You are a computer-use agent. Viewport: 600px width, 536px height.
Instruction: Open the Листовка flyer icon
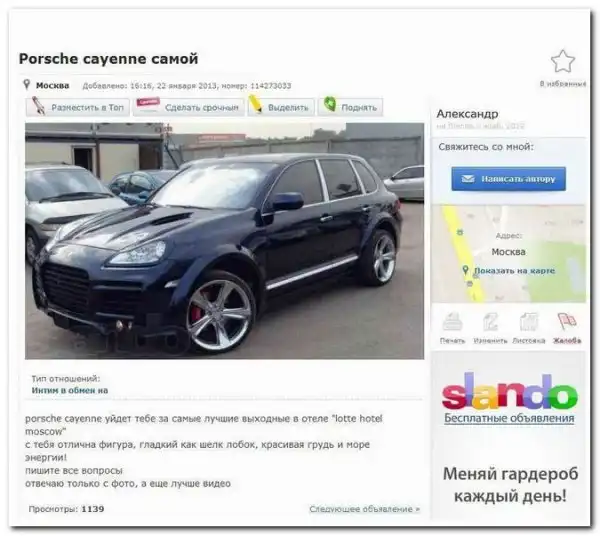click(529, 322)
